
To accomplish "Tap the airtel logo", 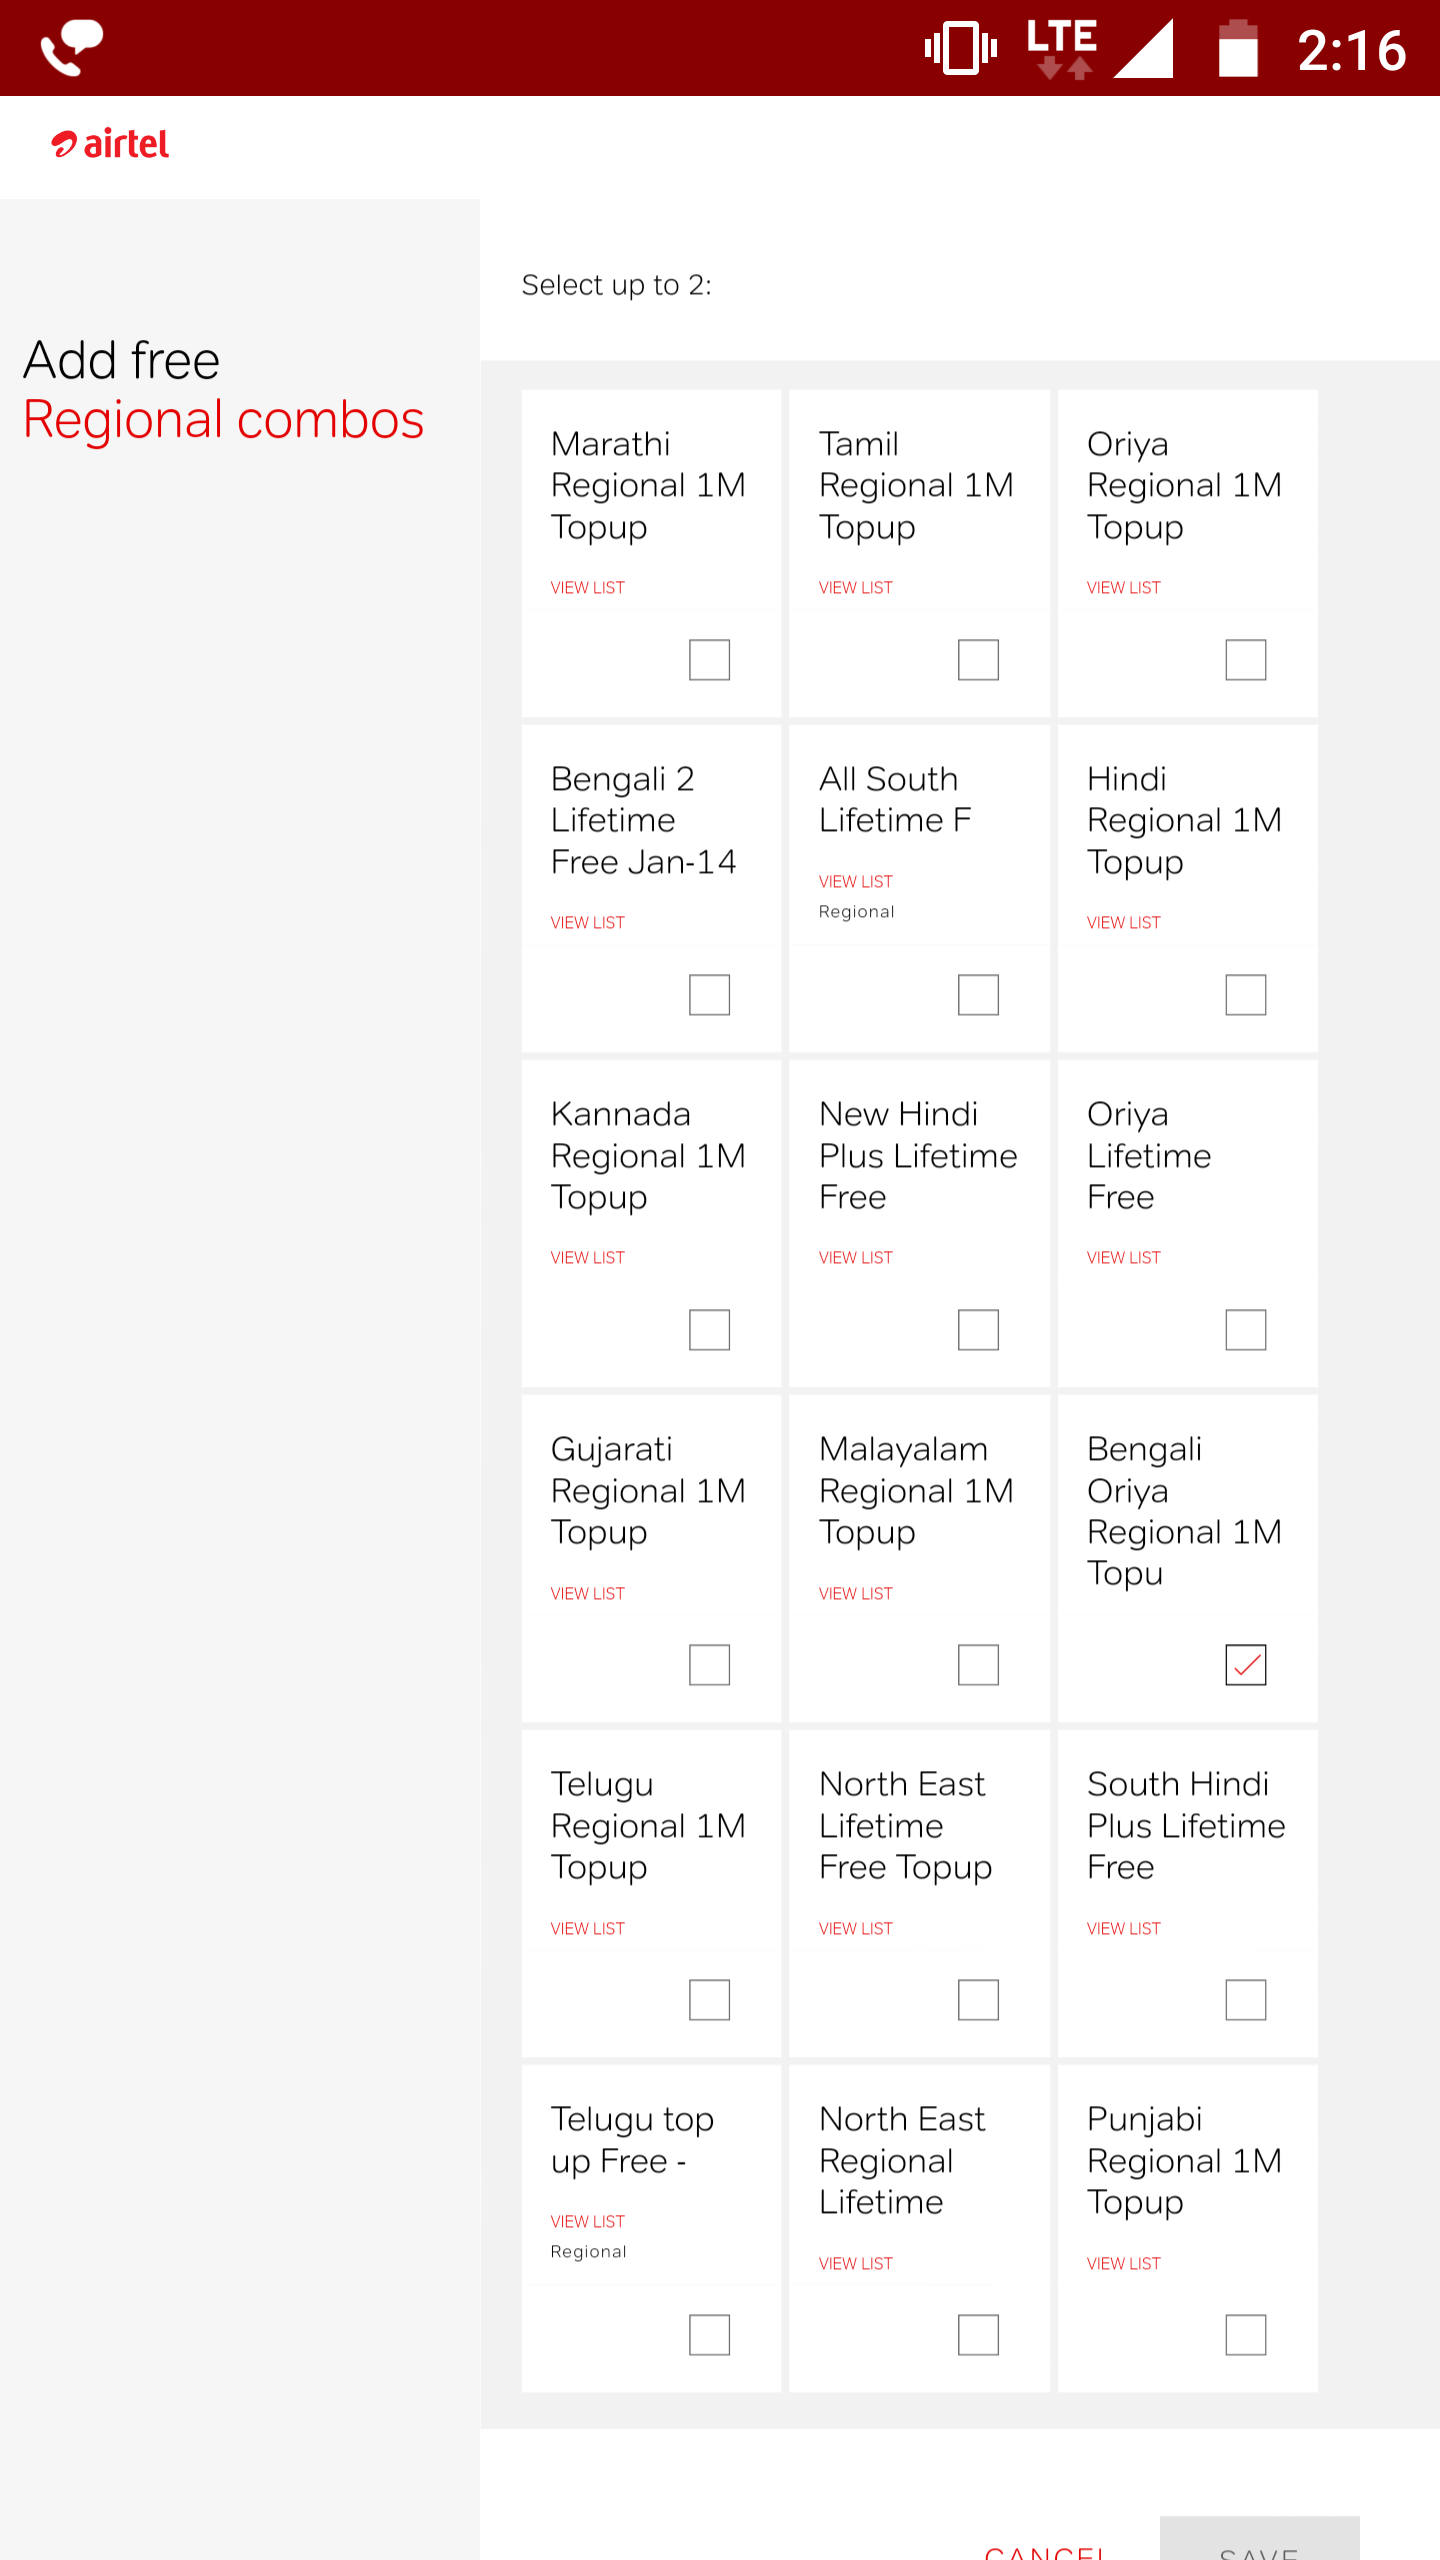I will tap(110, 145).
